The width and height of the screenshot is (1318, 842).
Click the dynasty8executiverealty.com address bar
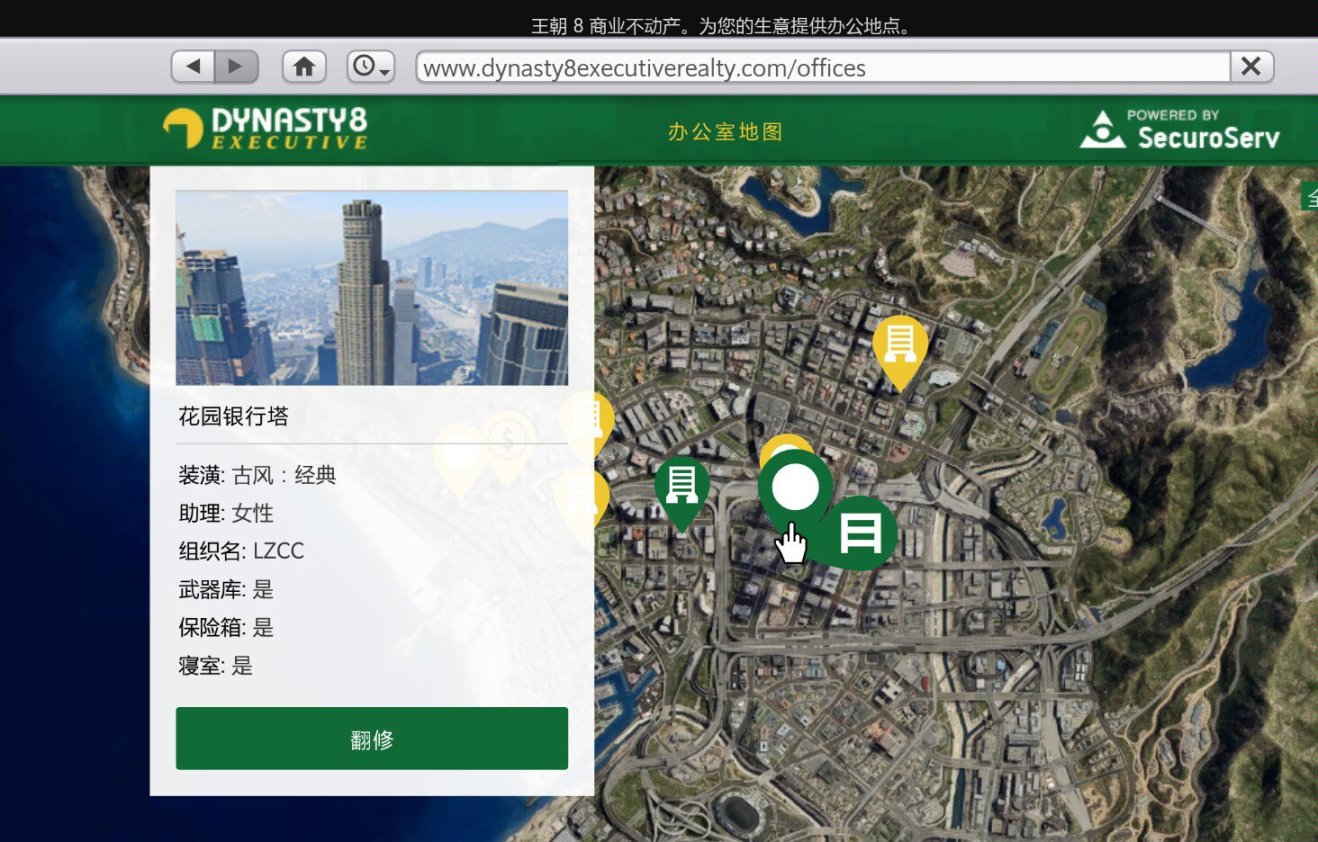[823, 67]
